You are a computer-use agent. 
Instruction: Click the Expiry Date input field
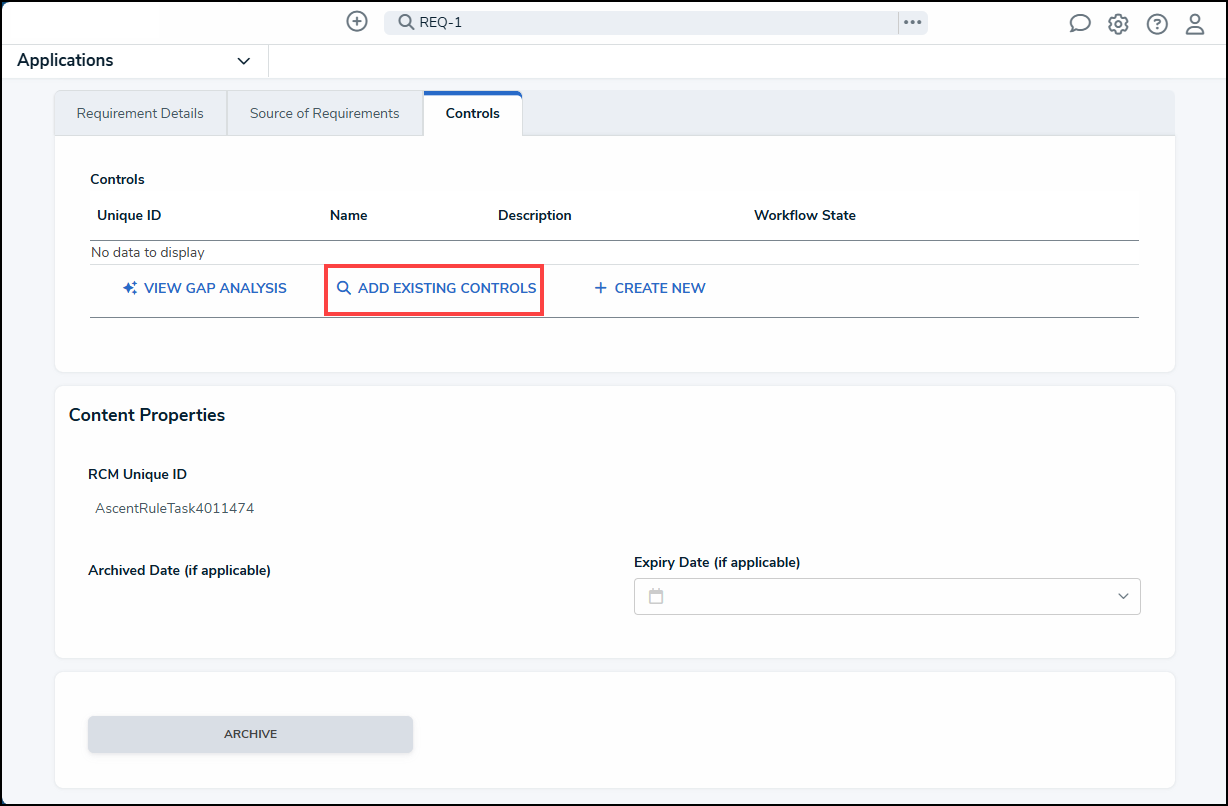pyautogui.click(x=887, y=596)
